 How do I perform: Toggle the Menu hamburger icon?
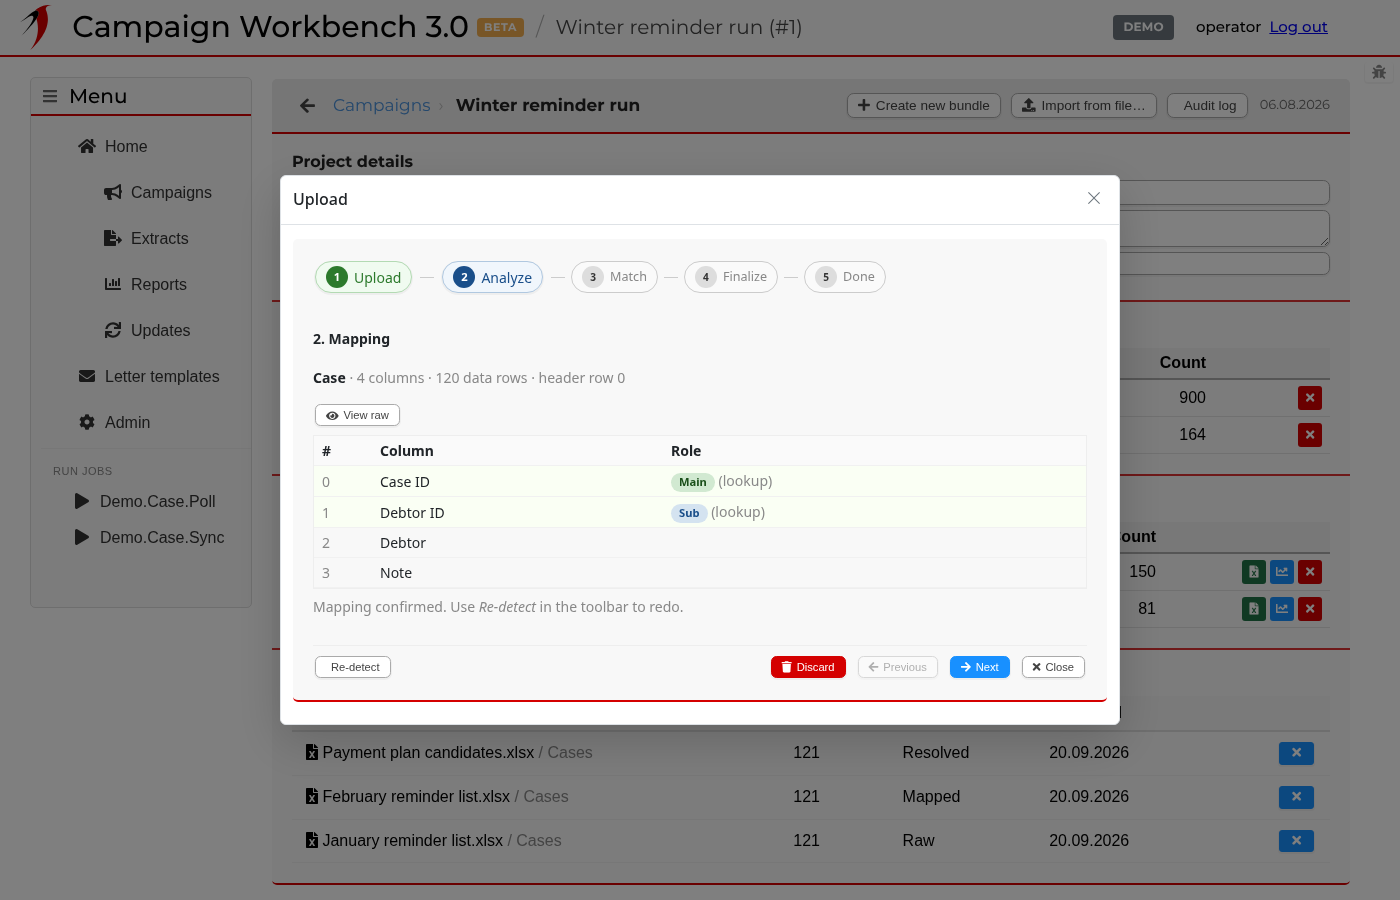(50, 96)
